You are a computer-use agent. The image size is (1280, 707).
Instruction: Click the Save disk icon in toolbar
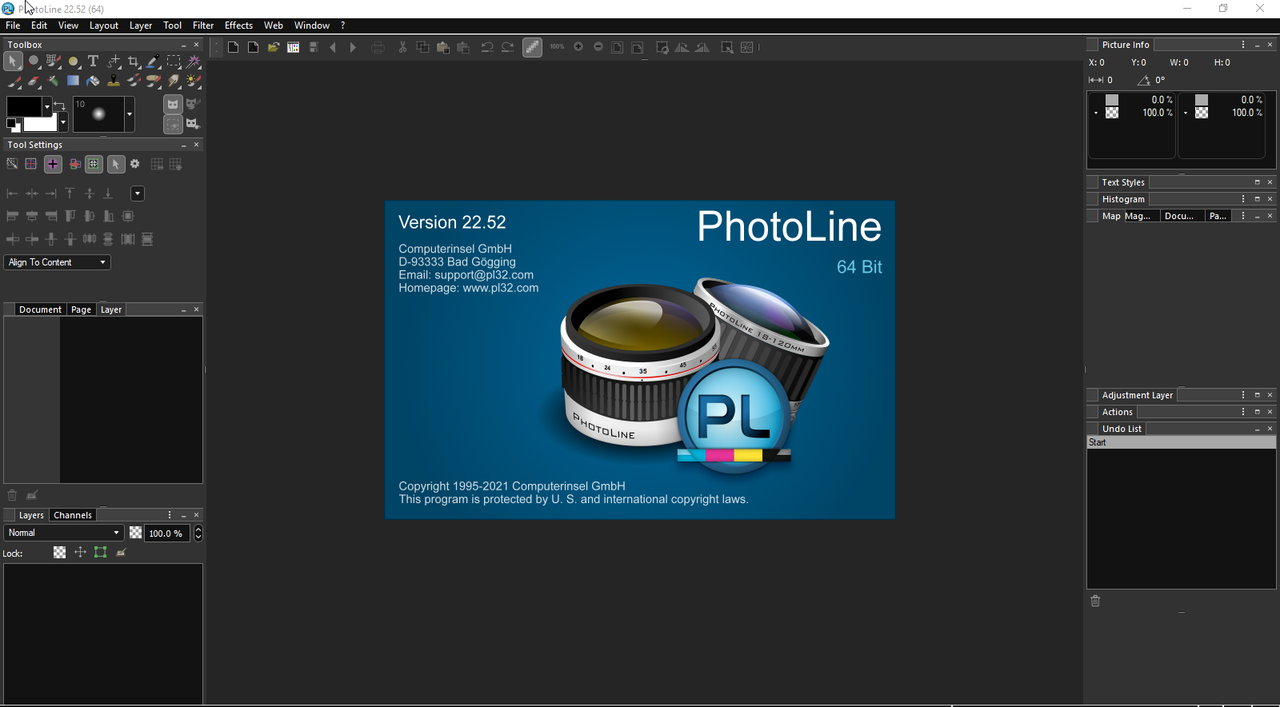tap(314, 47)
